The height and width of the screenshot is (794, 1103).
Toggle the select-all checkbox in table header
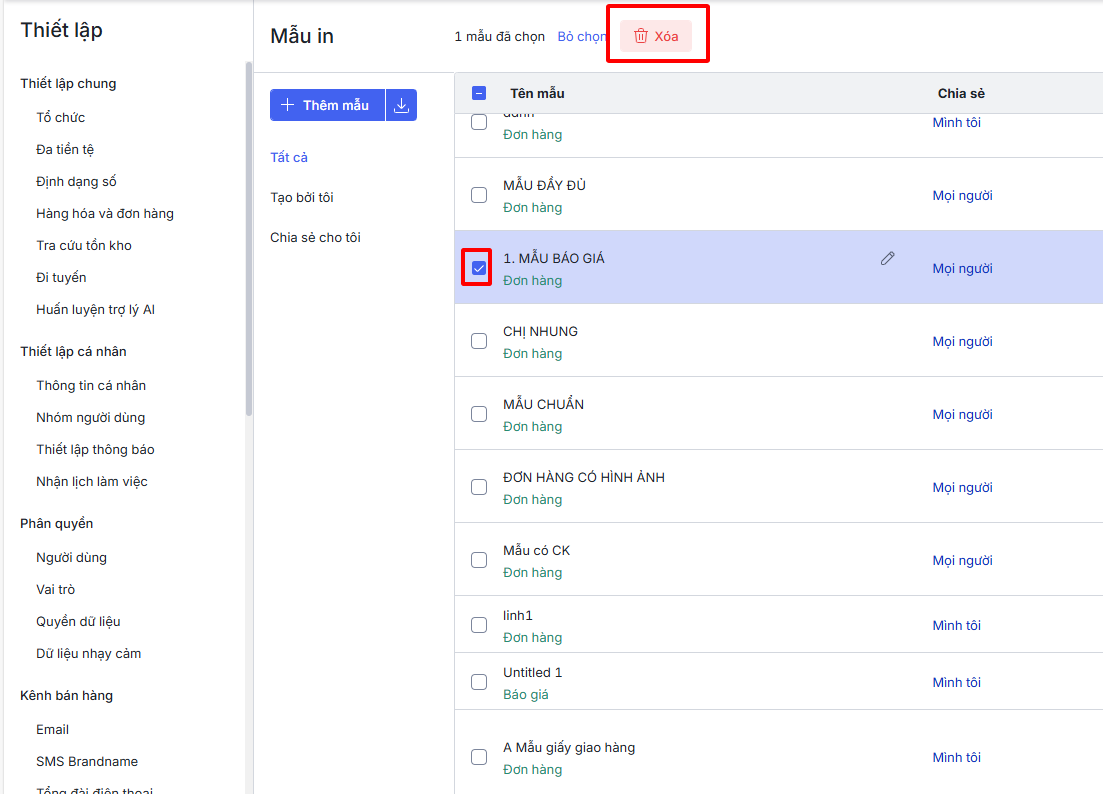coord(479,93)
